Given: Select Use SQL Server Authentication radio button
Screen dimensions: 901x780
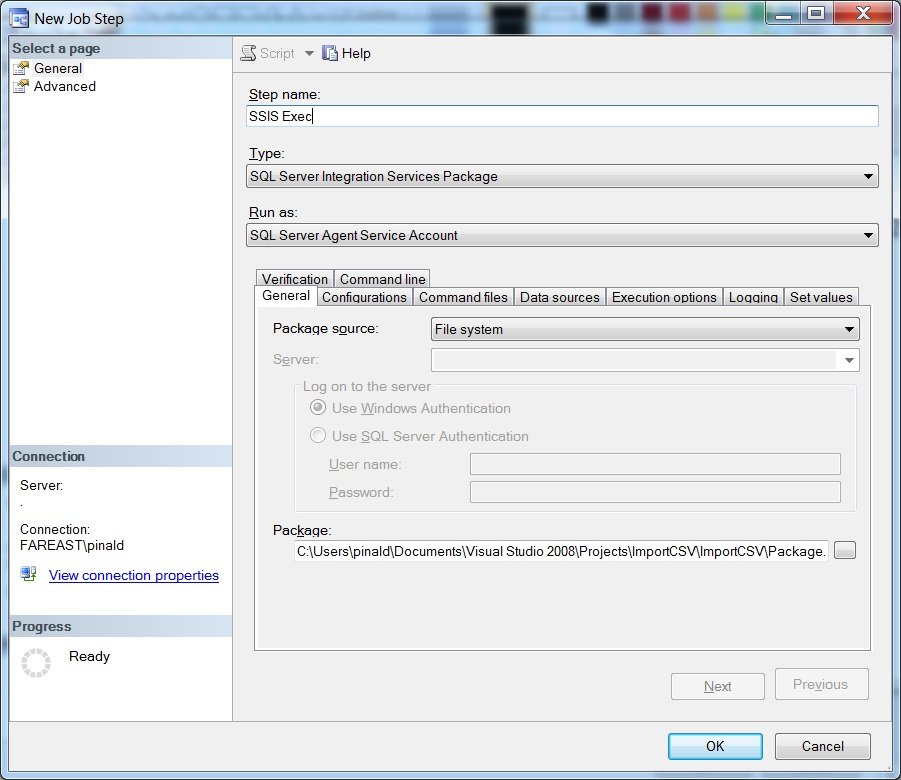Looking at the screenshot, I should 318,435.
